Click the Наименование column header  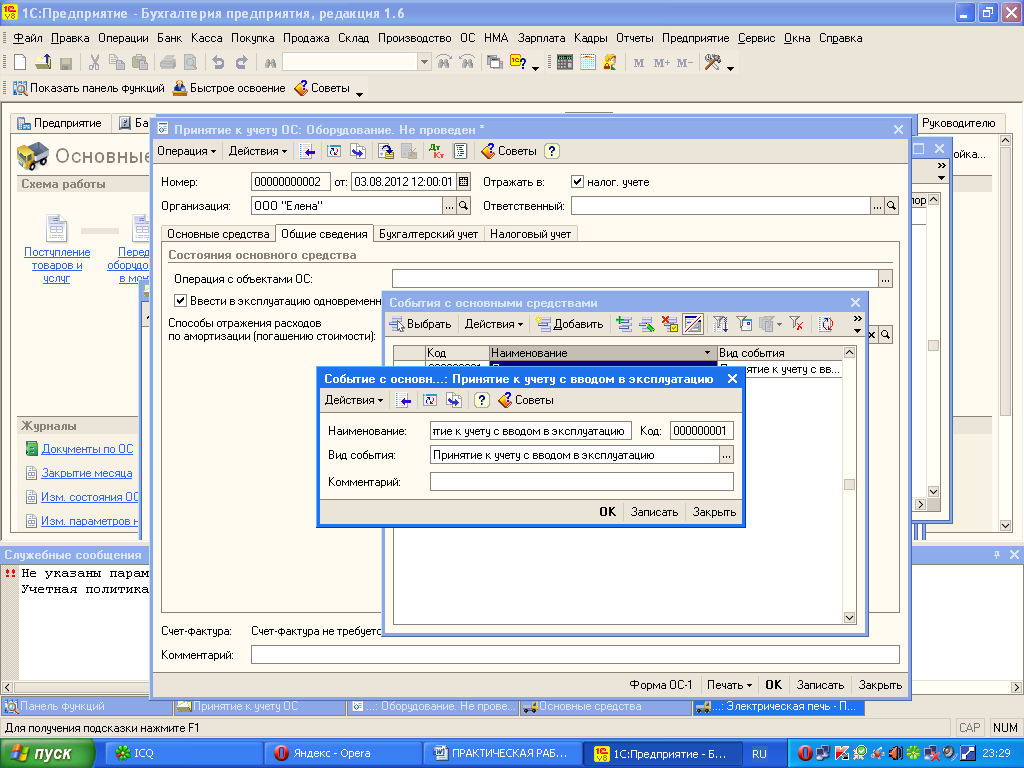(x=601, y=353)
